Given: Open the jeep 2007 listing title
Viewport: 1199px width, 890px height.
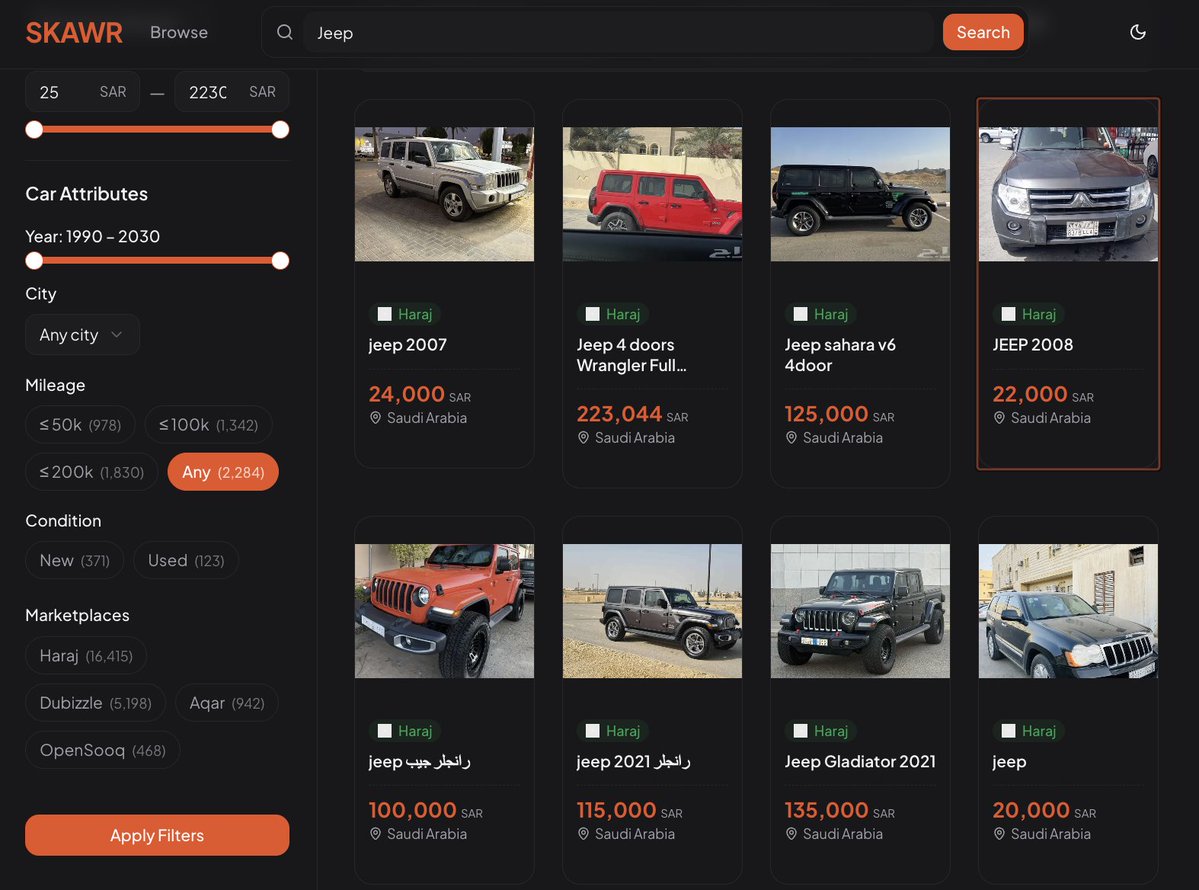Looking at the screenshot, I should 408,345.
